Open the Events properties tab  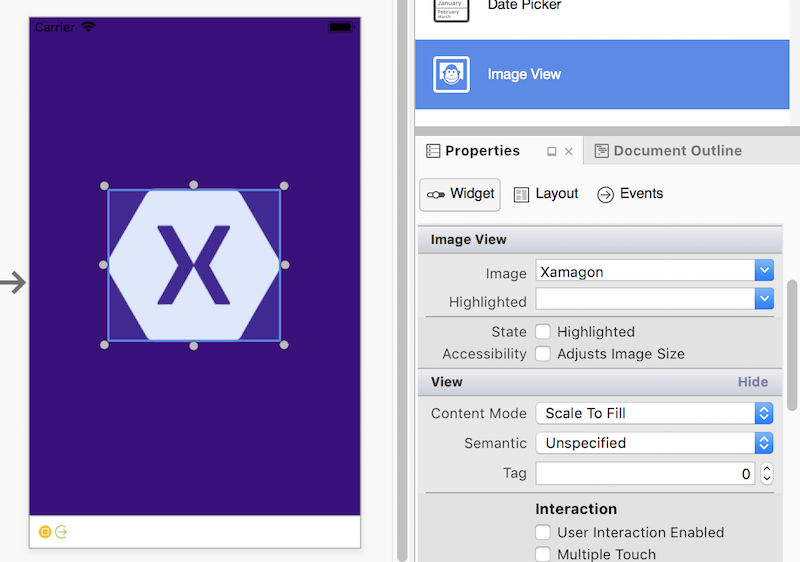[630, 194]
